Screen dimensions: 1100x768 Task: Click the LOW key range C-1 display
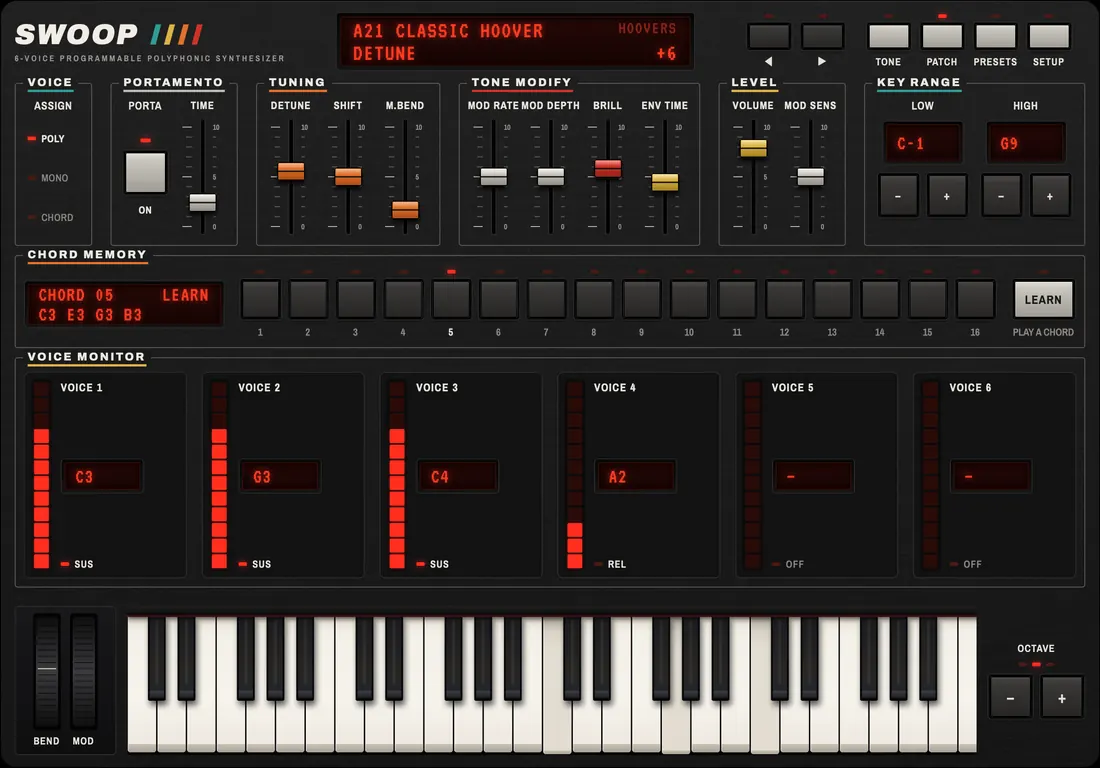923,143
